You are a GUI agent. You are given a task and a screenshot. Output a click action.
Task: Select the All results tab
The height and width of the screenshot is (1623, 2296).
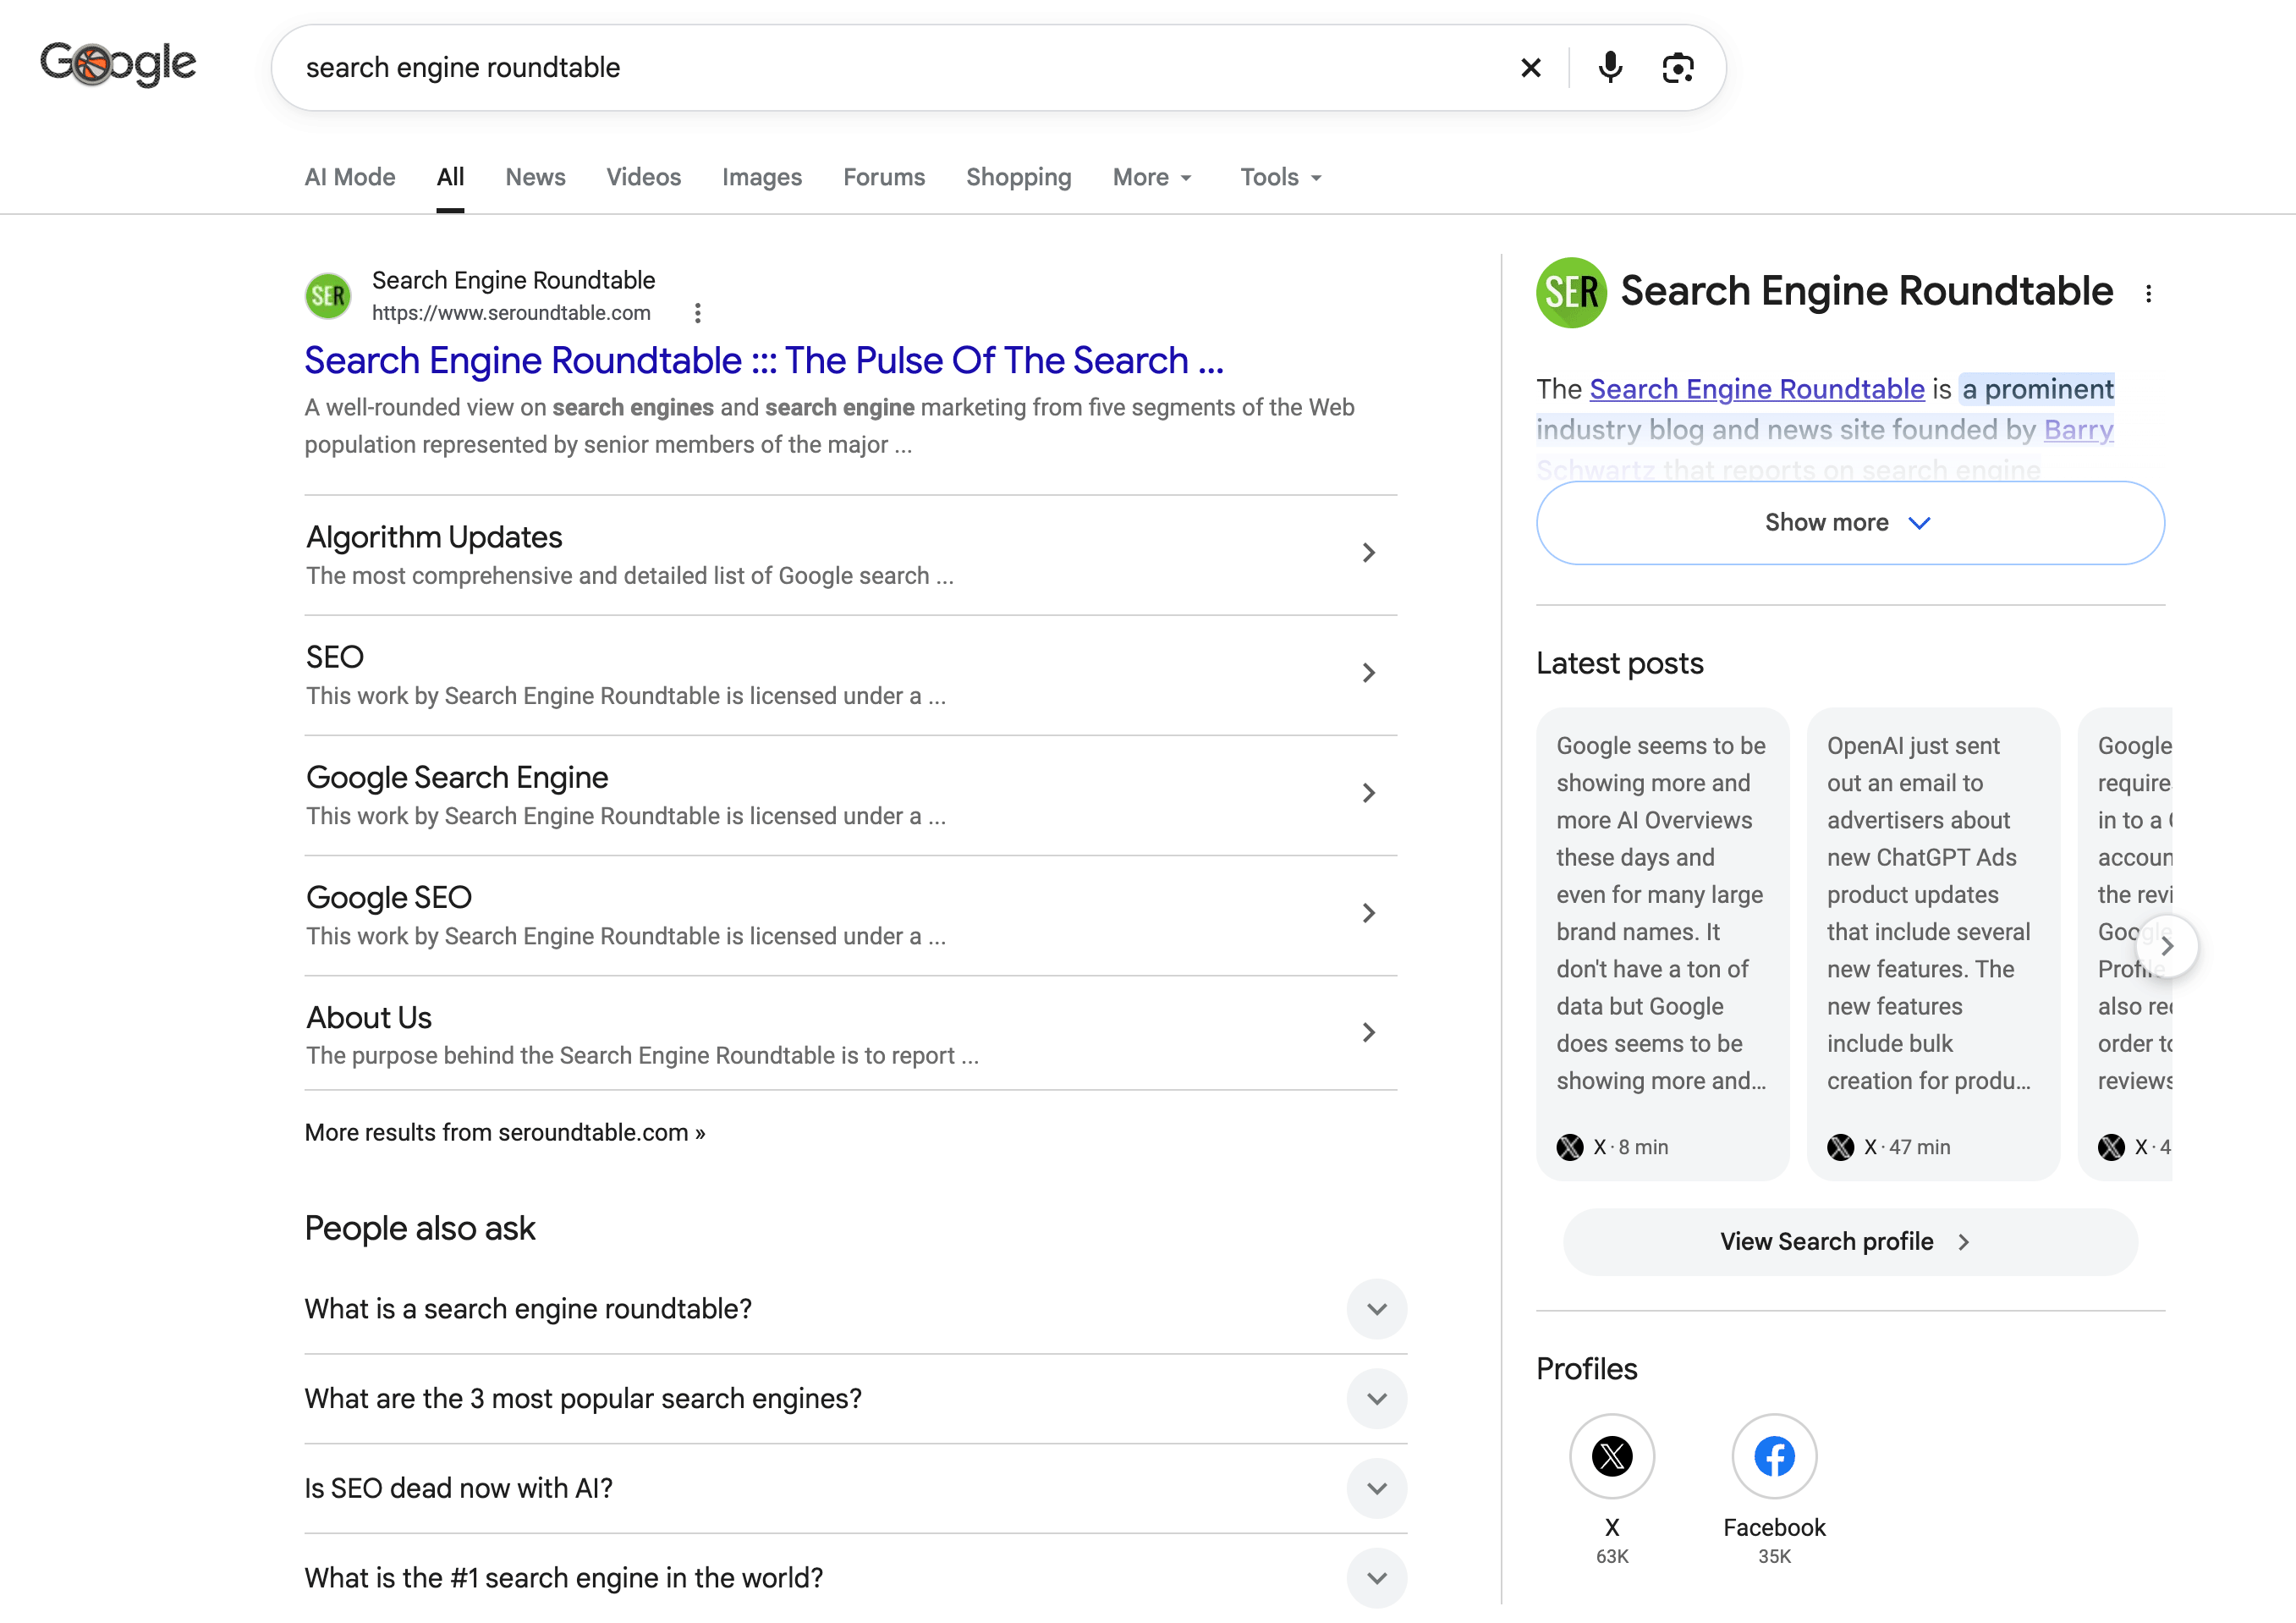(x=450, y=177)
